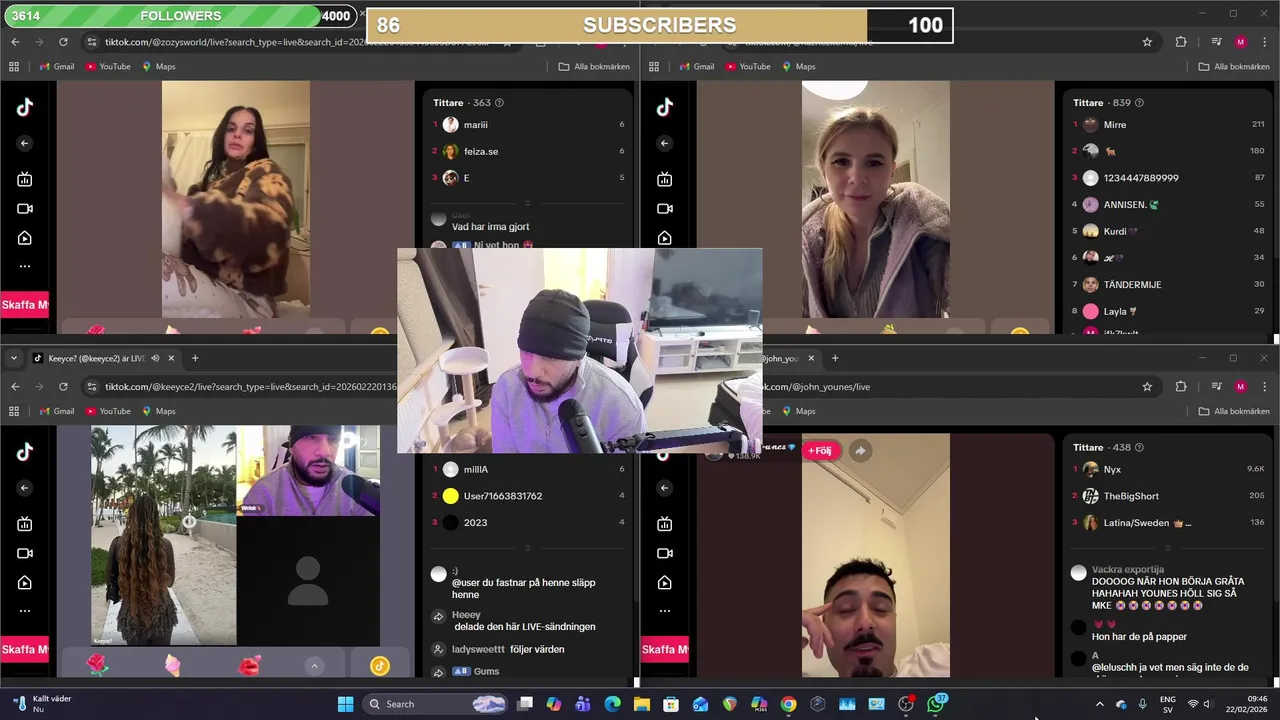Open WhatsApp from taskbar
Image resolution: width=1280 pixels, height=720 pixels.
coord(936,704)
